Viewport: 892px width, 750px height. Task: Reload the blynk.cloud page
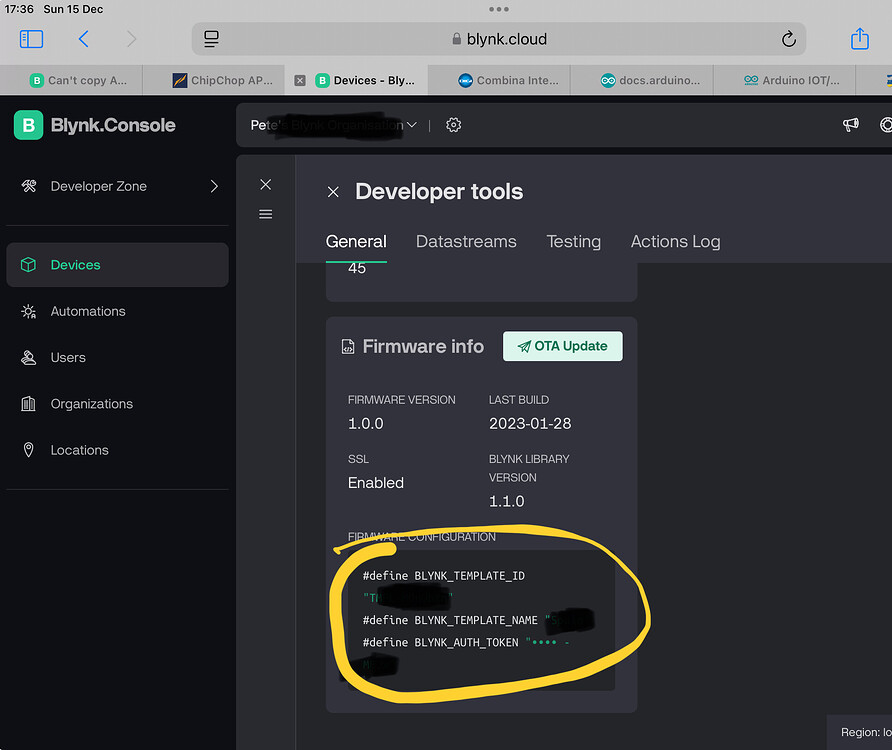point(789,39)
